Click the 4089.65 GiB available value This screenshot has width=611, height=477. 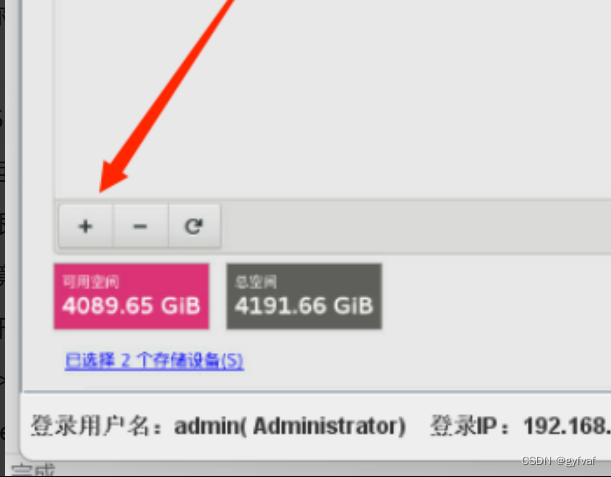pos(131,306)
